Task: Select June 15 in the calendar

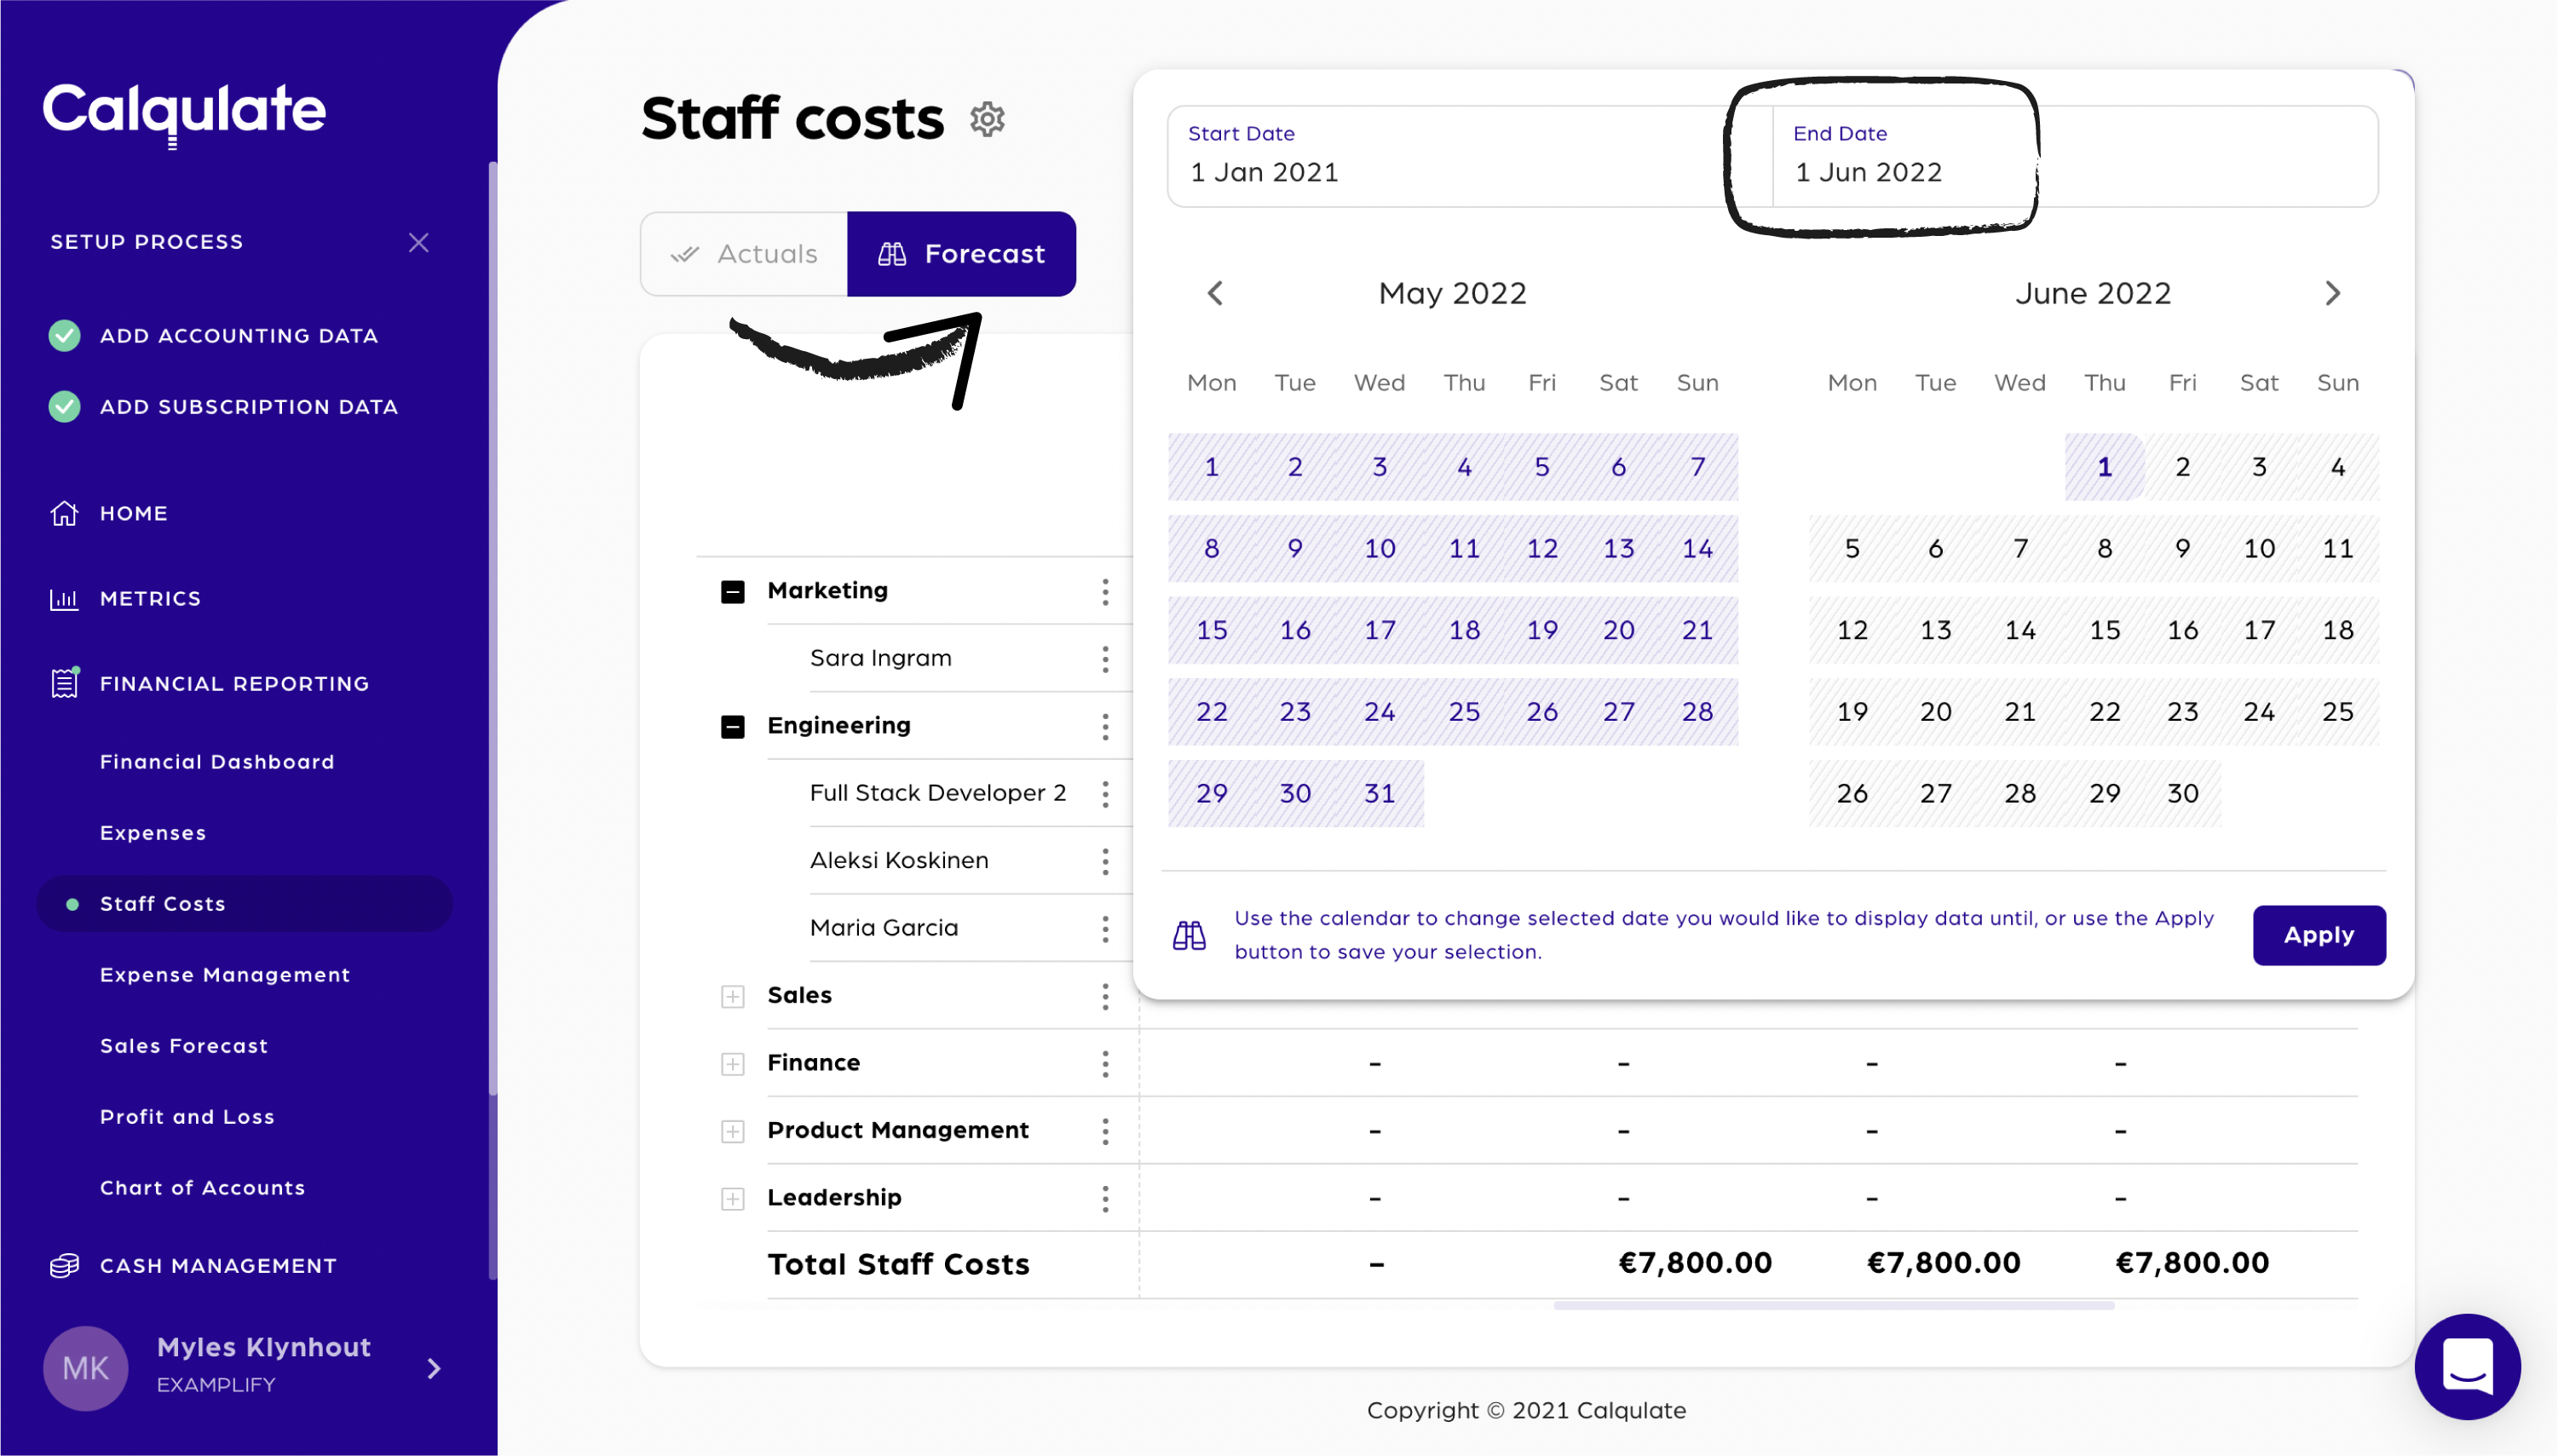Action: [2104, 630]
